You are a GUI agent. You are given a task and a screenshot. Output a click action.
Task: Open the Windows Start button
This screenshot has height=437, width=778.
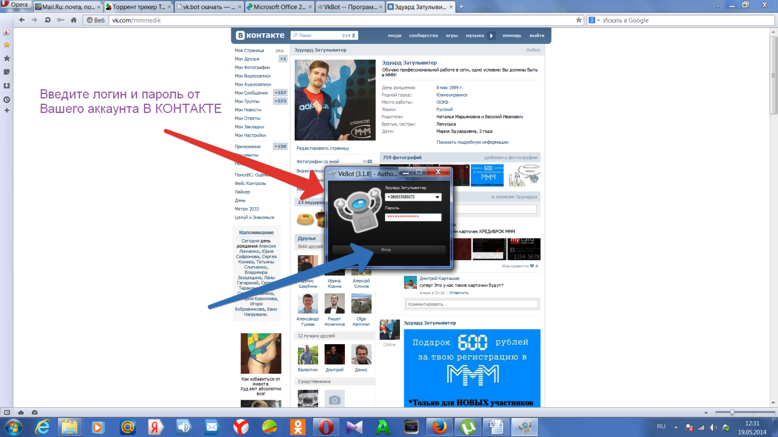pos(13,427)
